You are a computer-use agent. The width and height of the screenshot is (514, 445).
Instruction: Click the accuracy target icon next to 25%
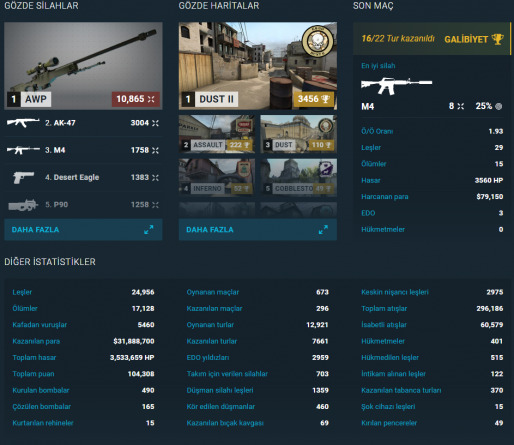(499, 106)
